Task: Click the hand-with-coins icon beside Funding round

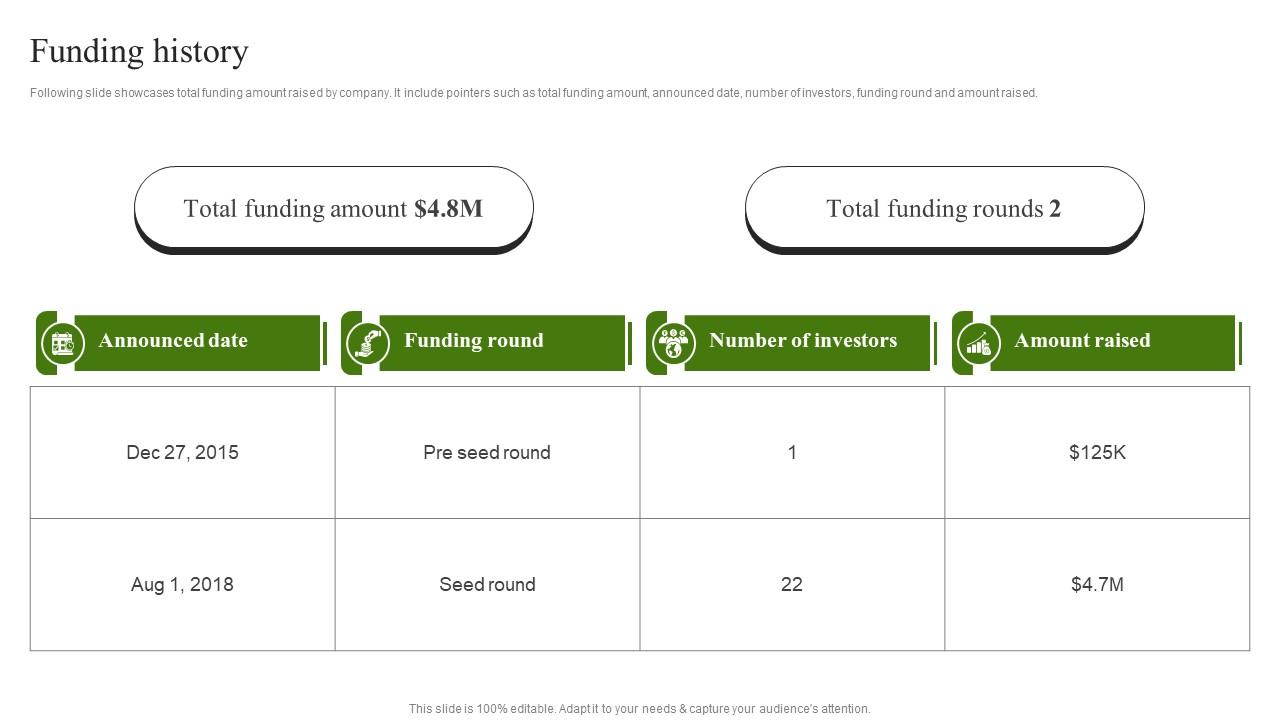Action: tap(368, 343)
